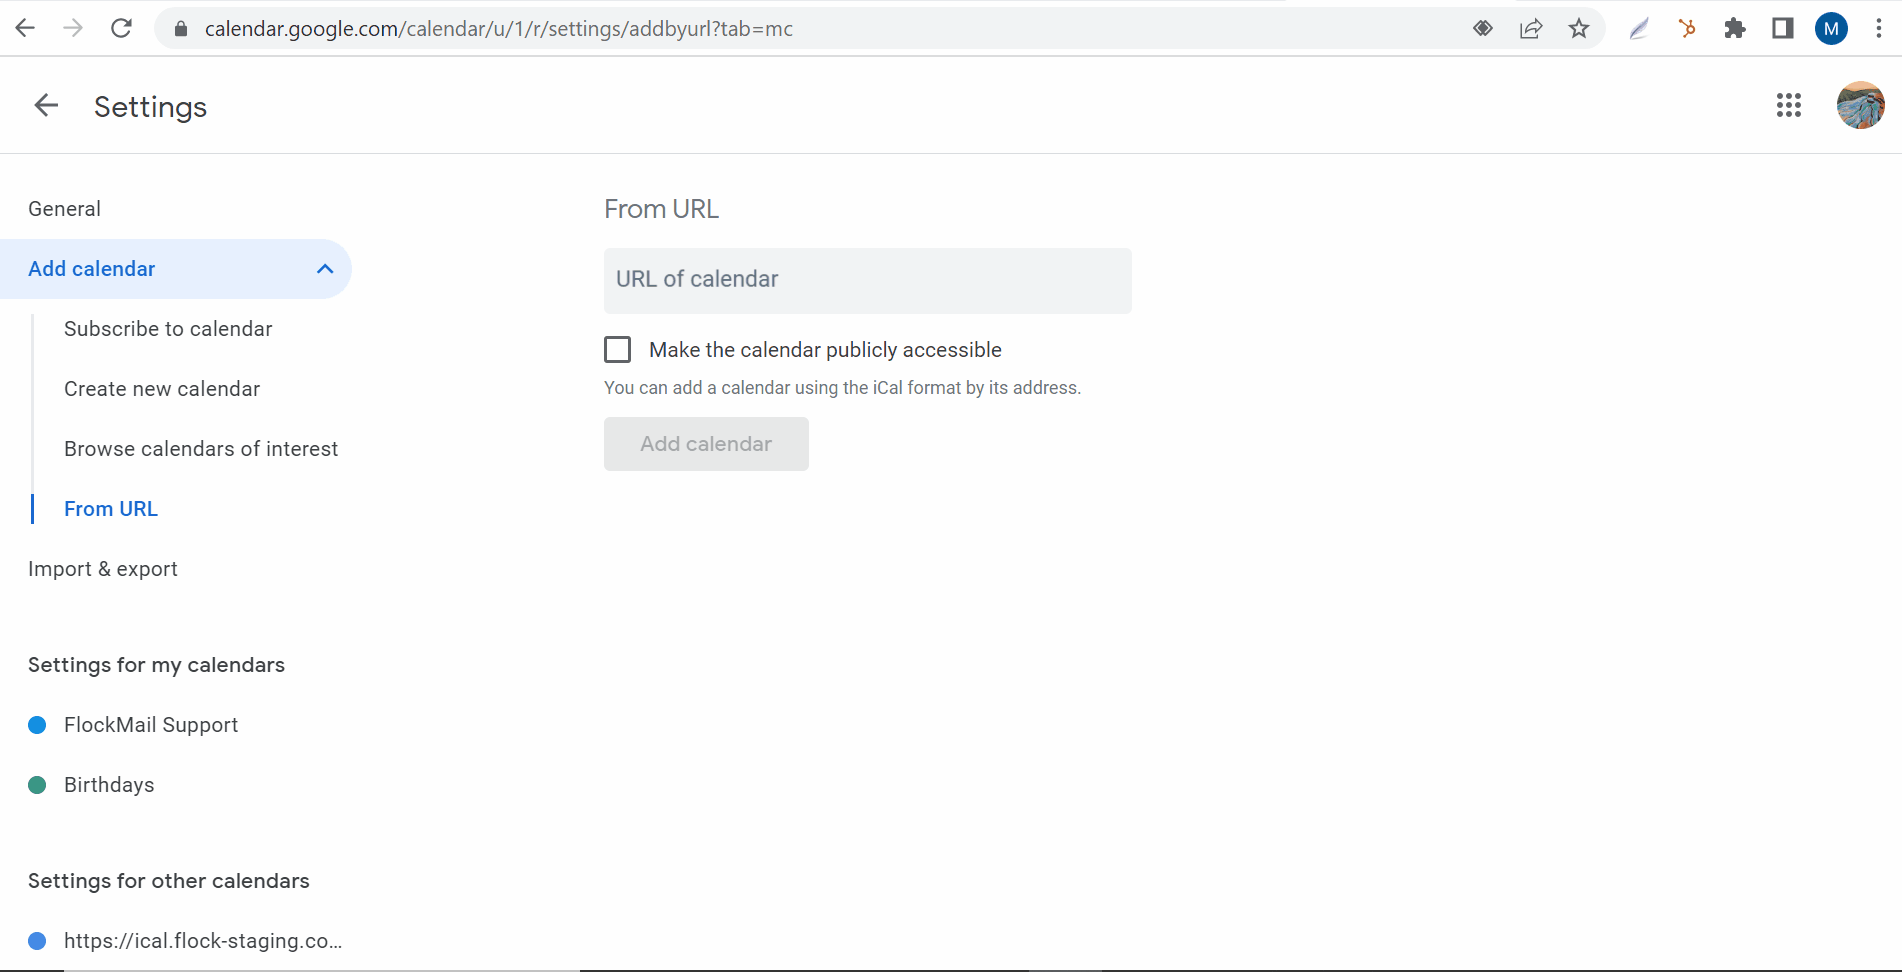Open Browse calendars of interest
The height and width of the screenshot is (972, 1902).
201,448
